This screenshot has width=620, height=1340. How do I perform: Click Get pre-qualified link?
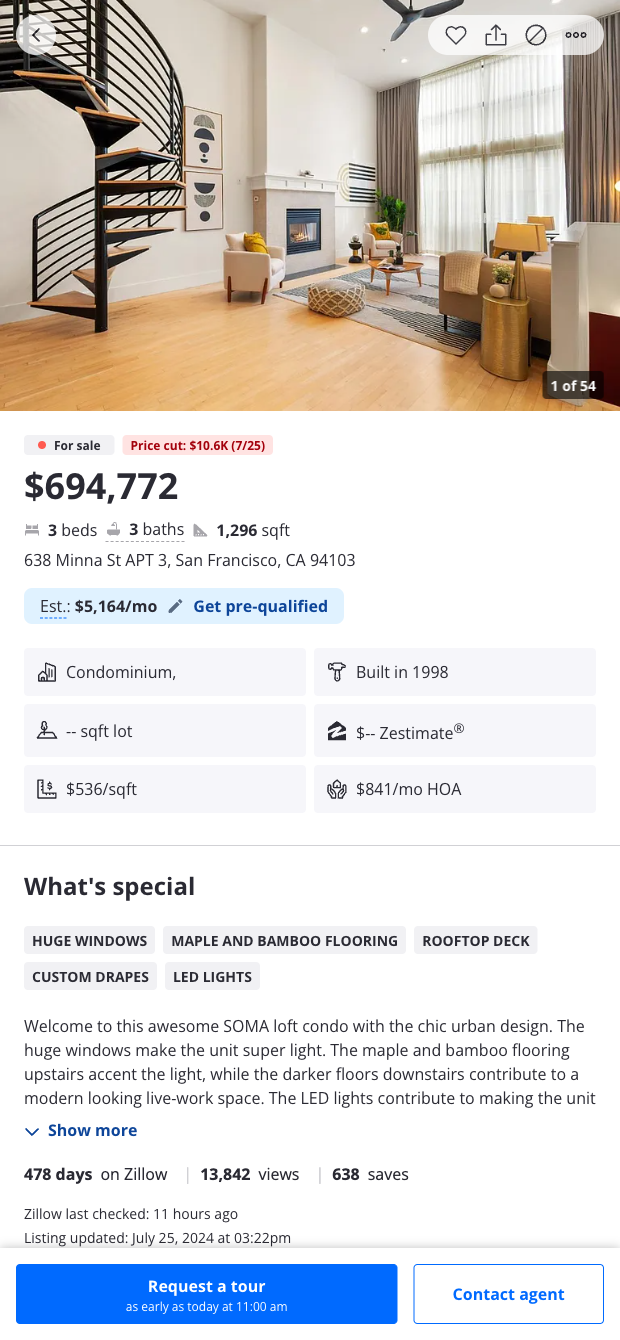(260, 606)
